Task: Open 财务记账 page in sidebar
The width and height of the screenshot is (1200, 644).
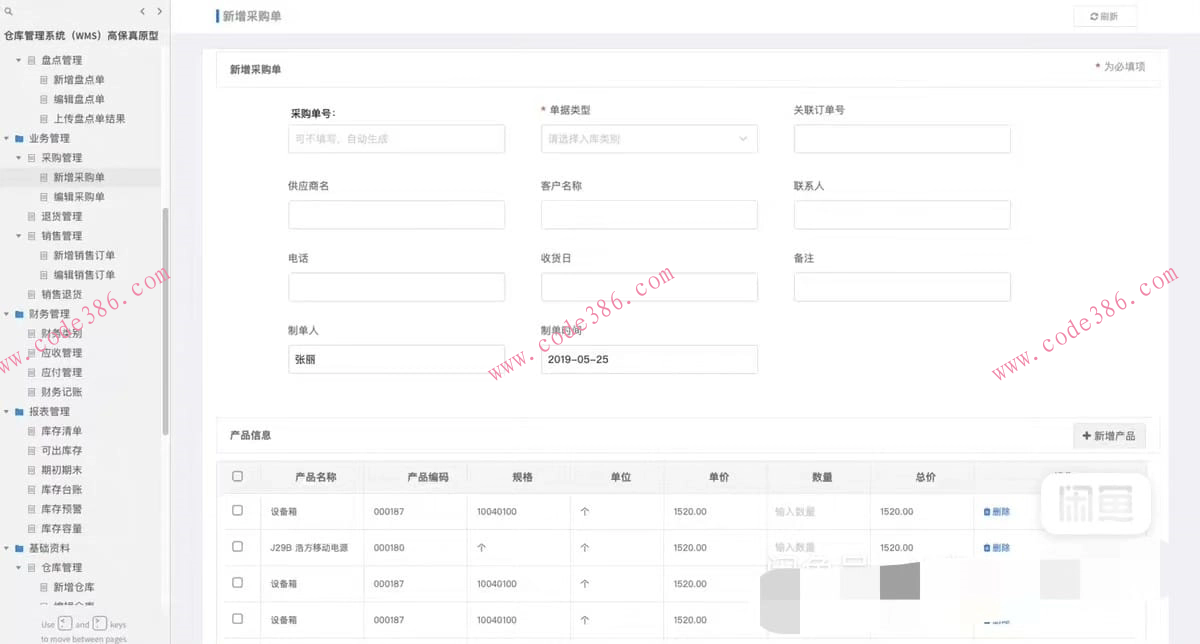Action: [62, 392]
